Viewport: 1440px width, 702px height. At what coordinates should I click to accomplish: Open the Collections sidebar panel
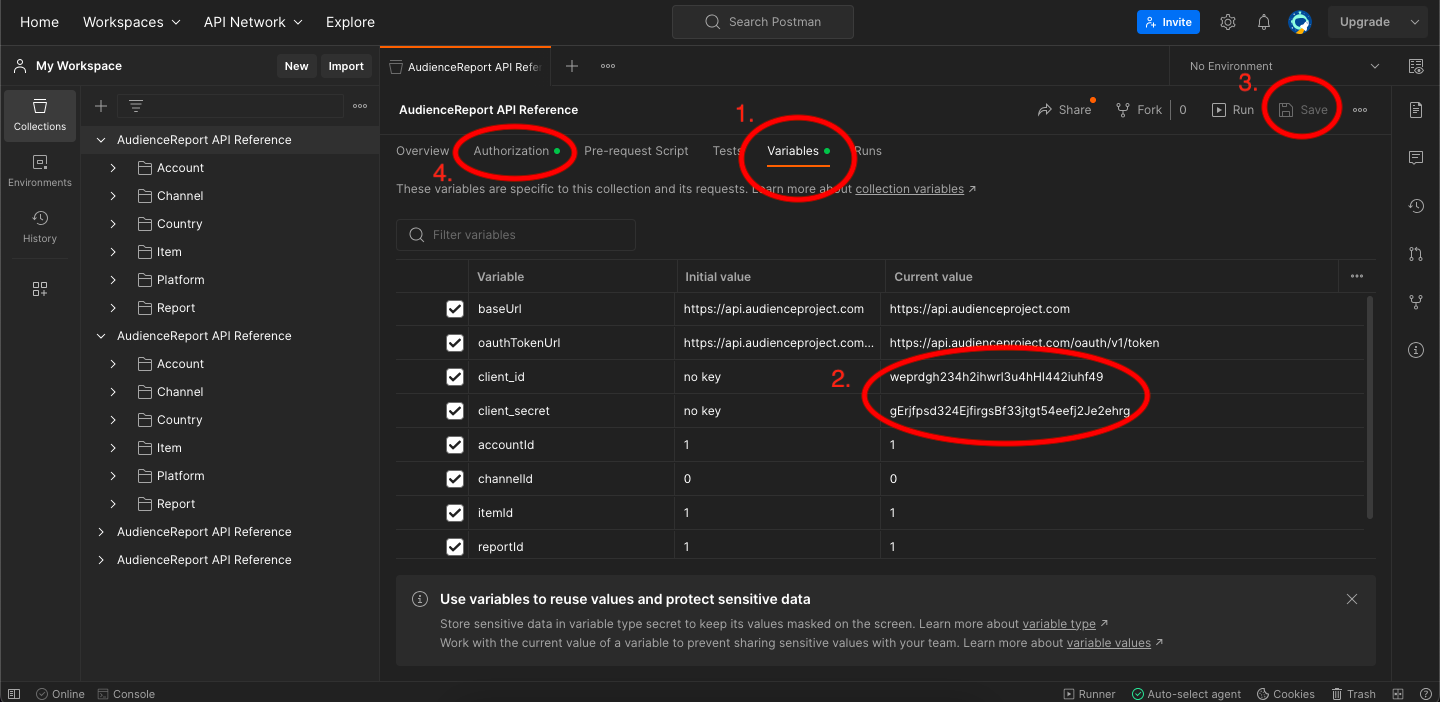pos(40,114)
